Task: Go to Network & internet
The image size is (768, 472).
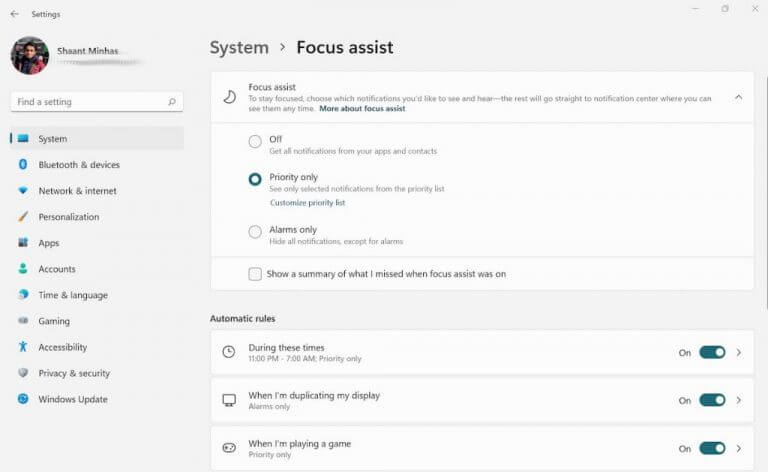Action: pos(97,190)
